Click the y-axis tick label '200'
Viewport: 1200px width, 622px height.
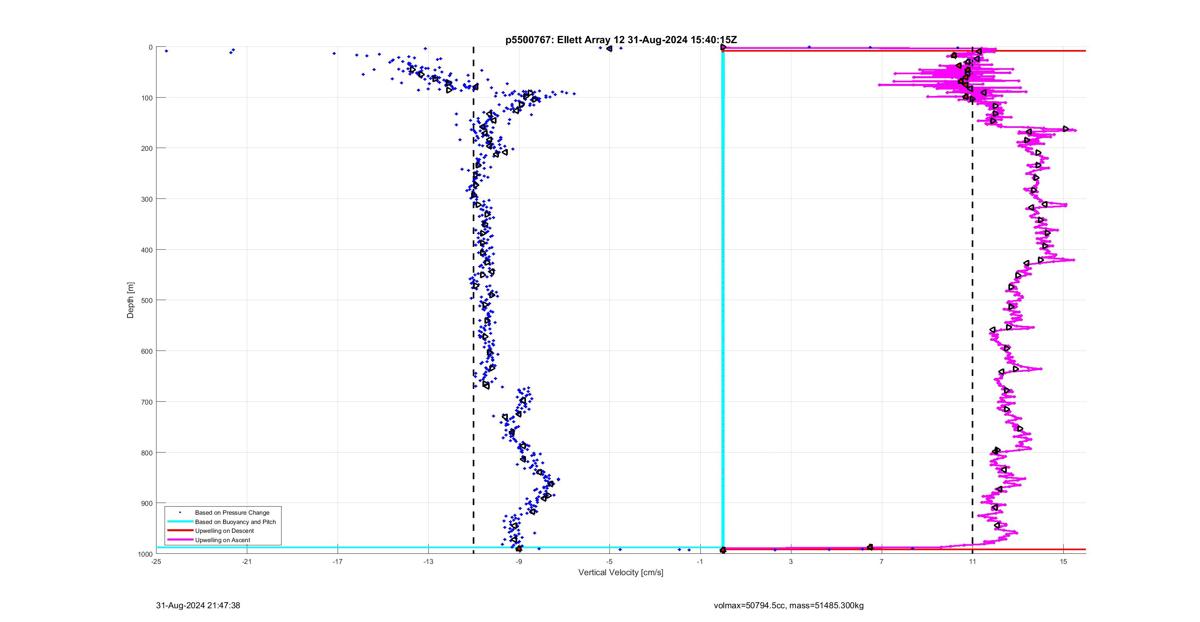[146, 148]
